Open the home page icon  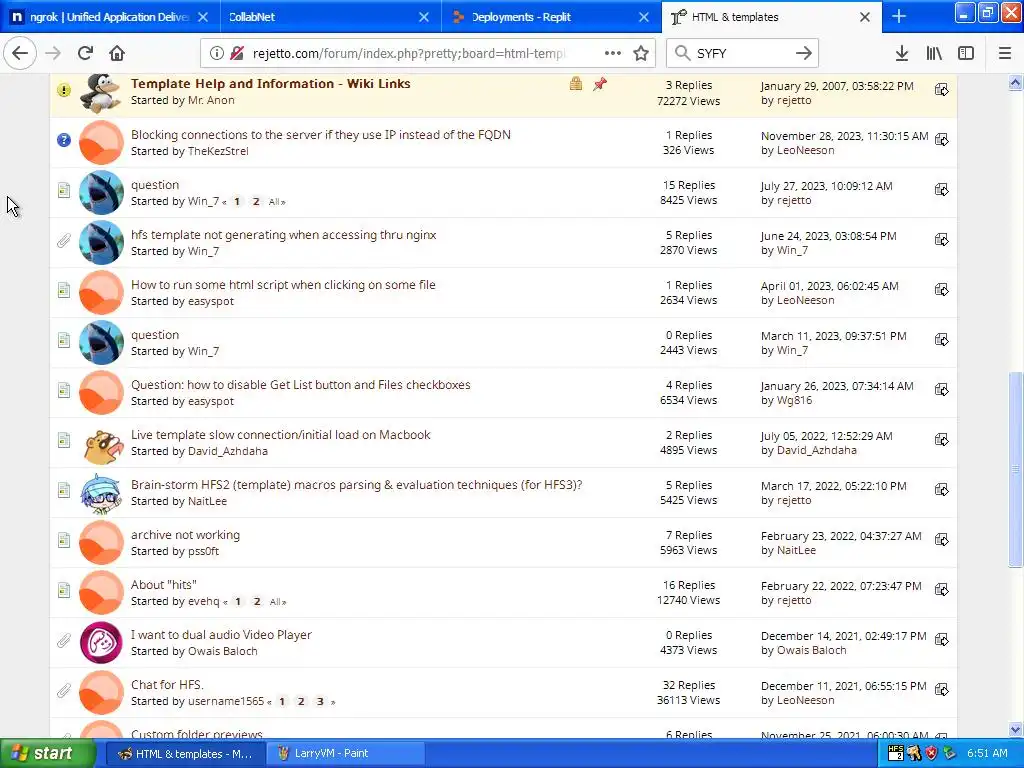click(x=117, y=54)
